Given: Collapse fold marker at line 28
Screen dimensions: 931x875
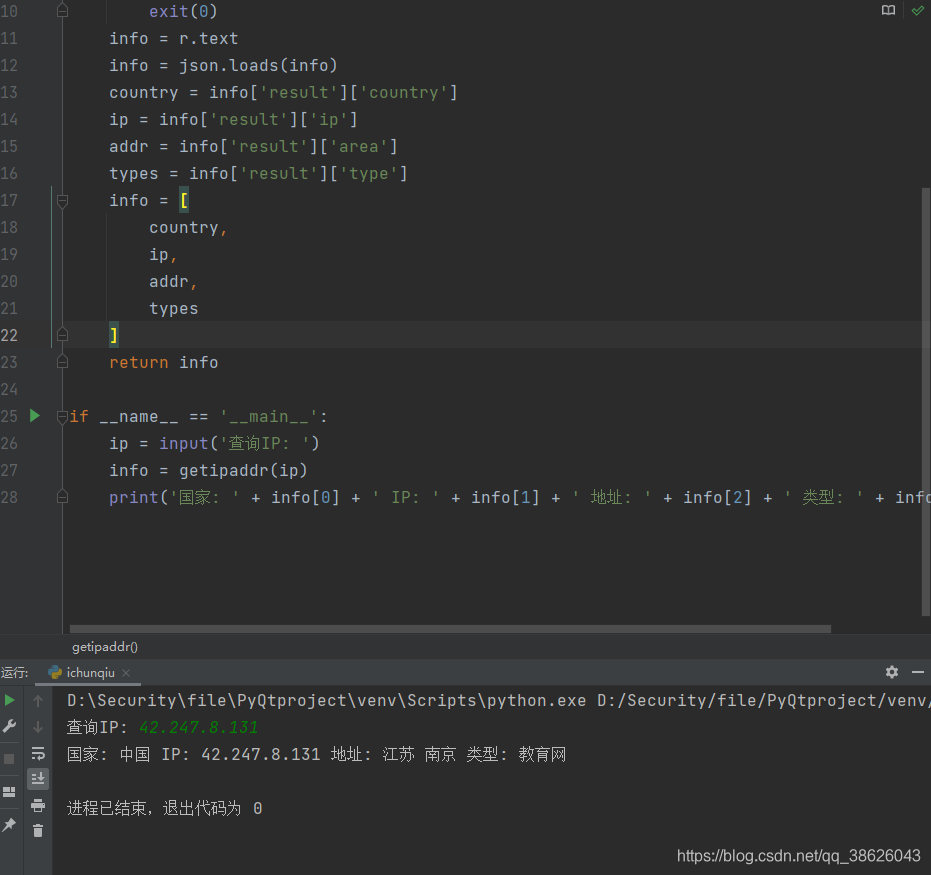Looking at the screenshot, I should pyautogui.click(x=62, y=497).
